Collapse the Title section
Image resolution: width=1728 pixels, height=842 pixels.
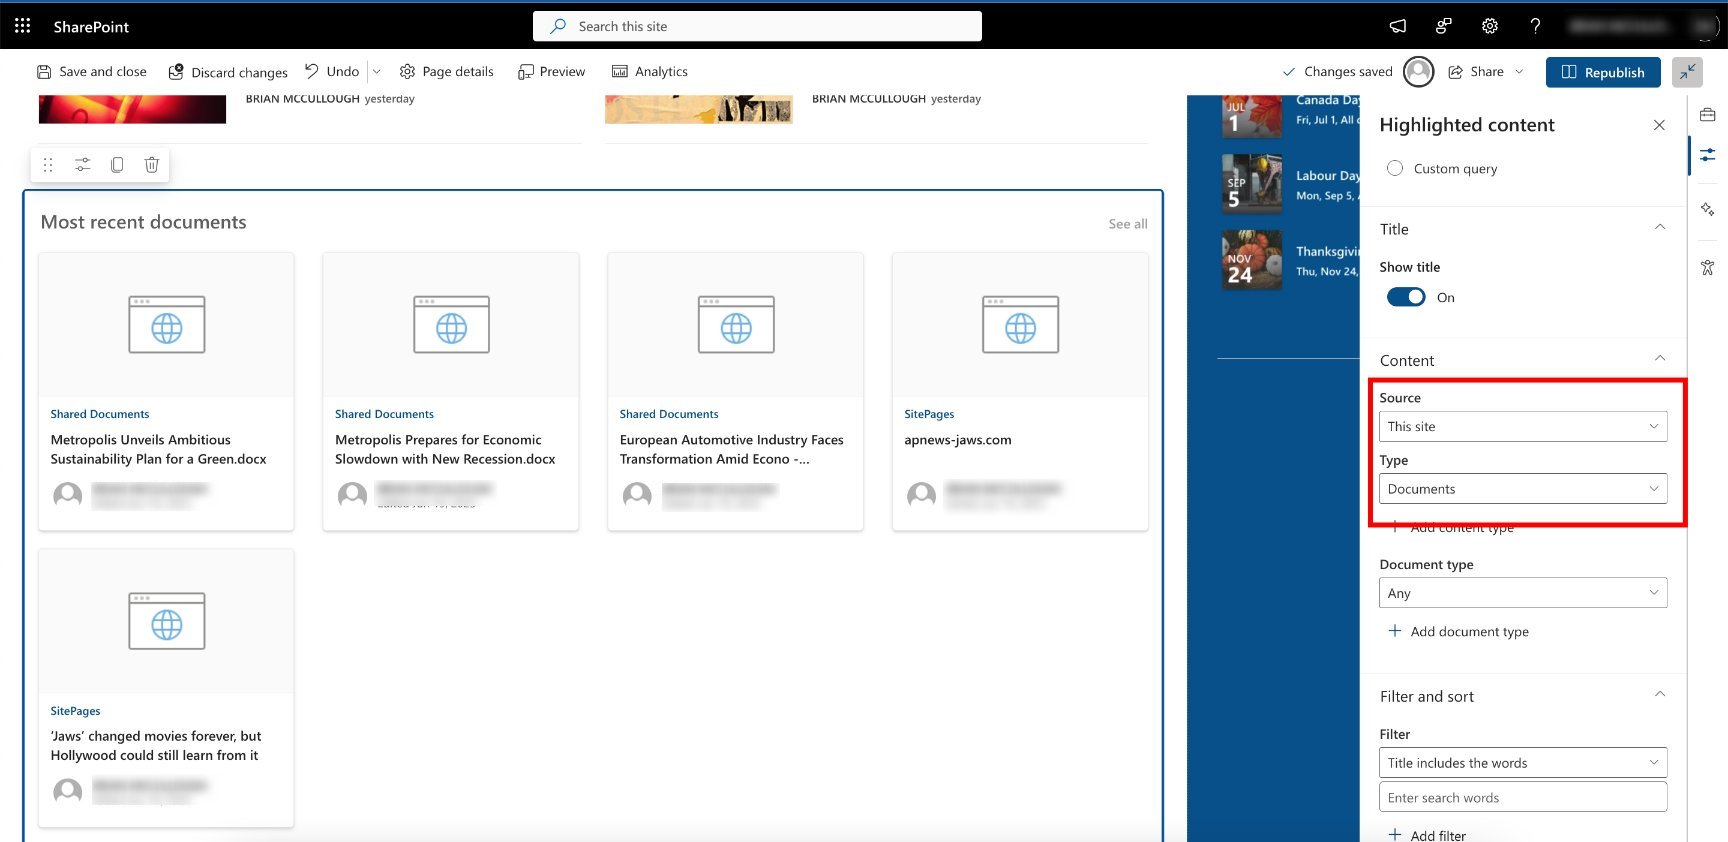pyautogui.click(x=1660, y=228)
